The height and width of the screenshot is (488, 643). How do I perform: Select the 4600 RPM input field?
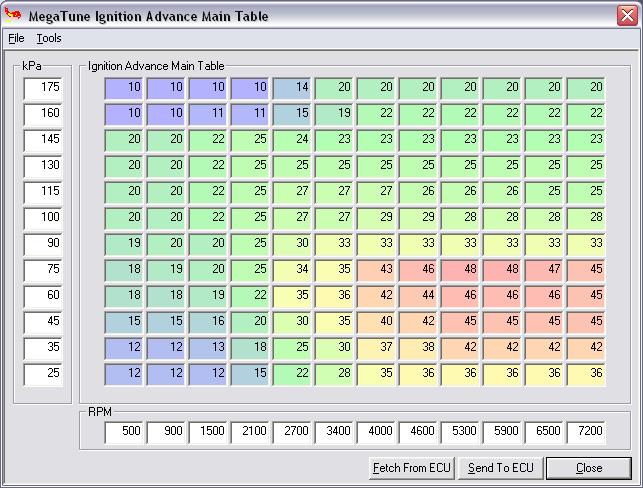point(418,432)
